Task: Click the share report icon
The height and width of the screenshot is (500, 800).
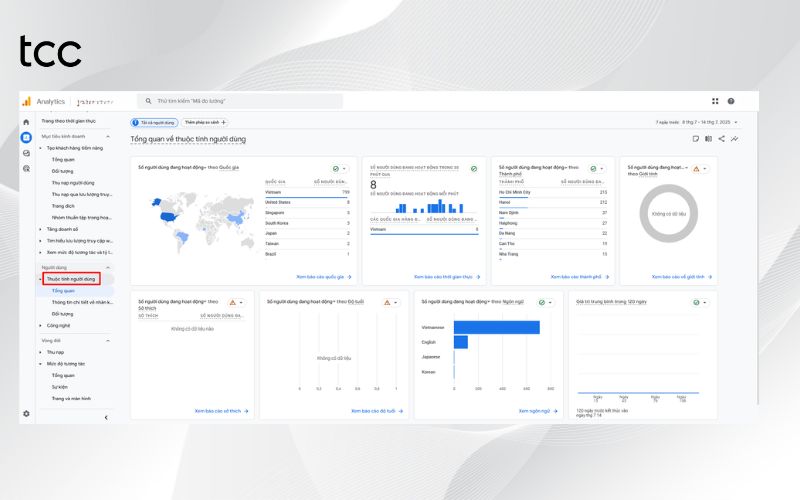Action: pyautogui.click(x=721, y=139)
